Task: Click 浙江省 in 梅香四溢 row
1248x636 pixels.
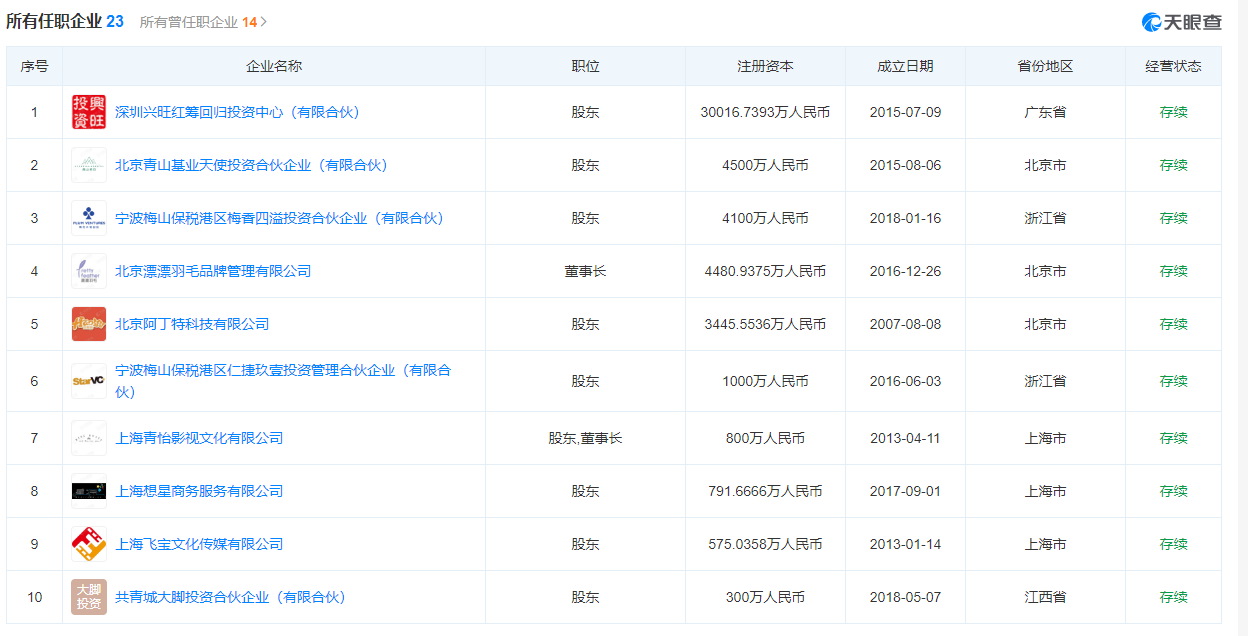Action: (1045, 218)
